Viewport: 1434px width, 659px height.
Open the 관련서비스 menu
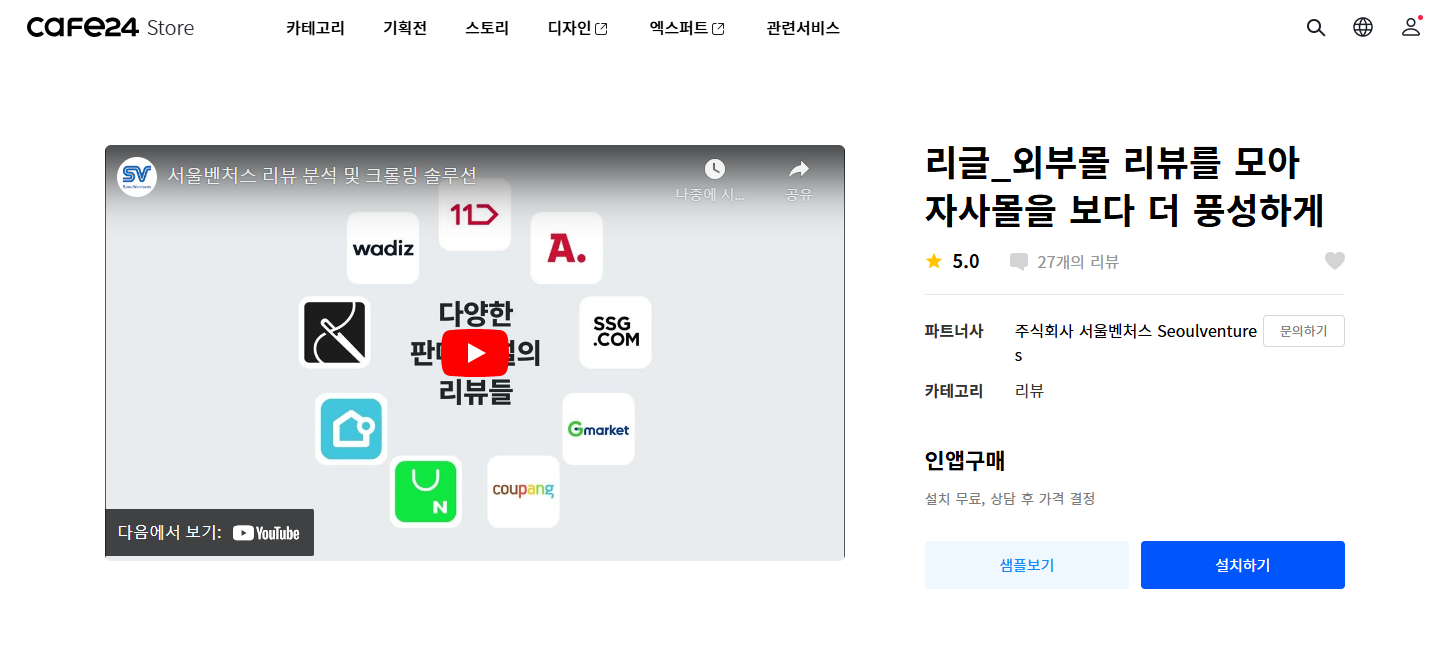(803, 28)
